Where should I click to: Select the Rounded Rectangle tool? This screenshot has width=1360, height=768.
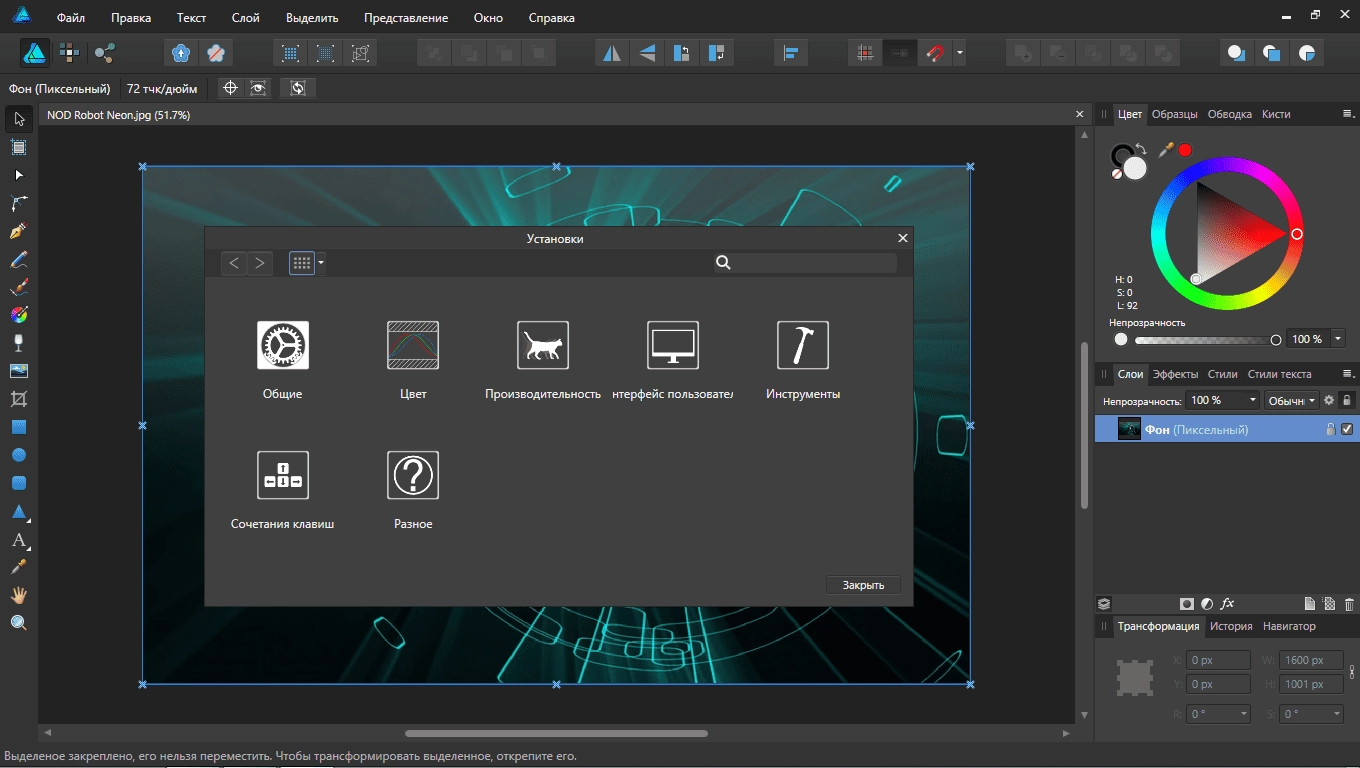[19, 483]
